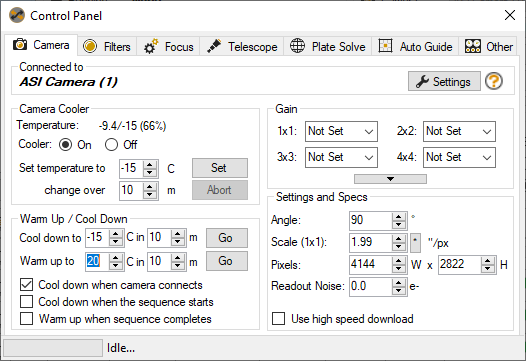
Task: Enable Cool down when the sequence starts
Action: pyautogui.click(x=27, y=302)
